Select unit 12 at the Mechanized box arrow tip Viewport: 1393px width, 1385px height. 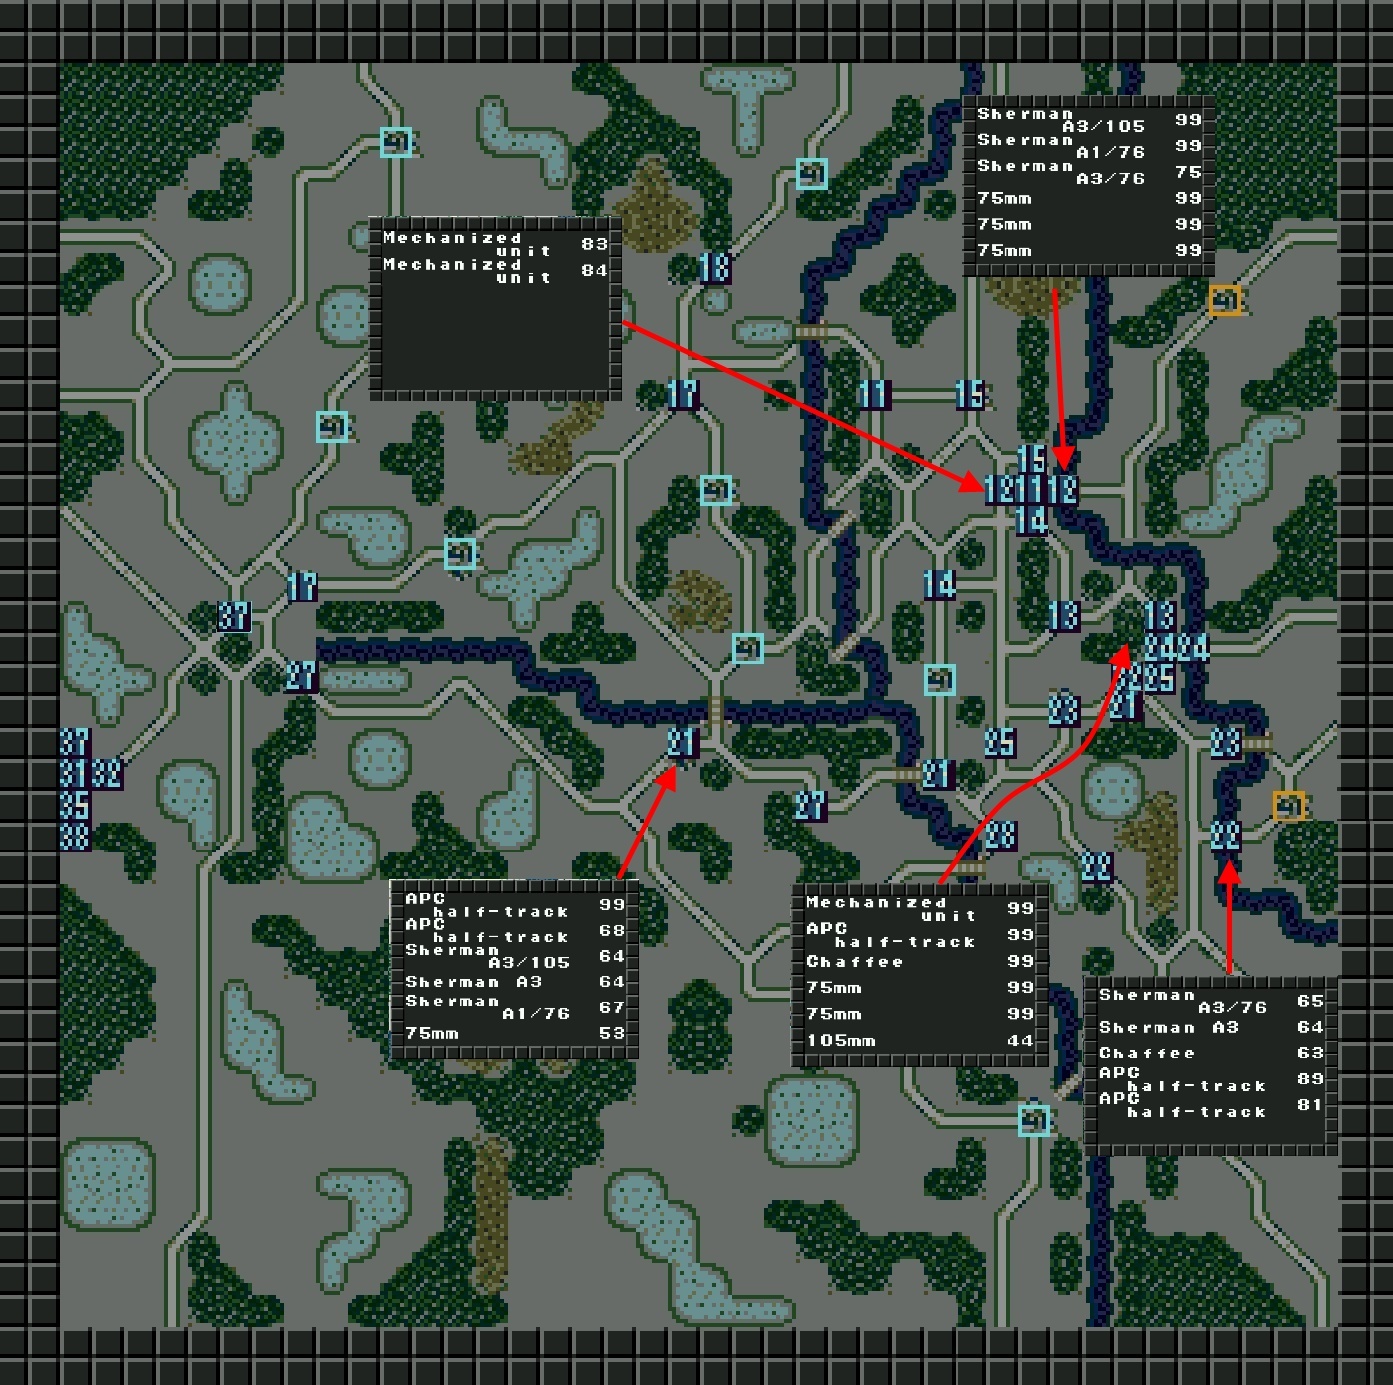coord(1000,489)
